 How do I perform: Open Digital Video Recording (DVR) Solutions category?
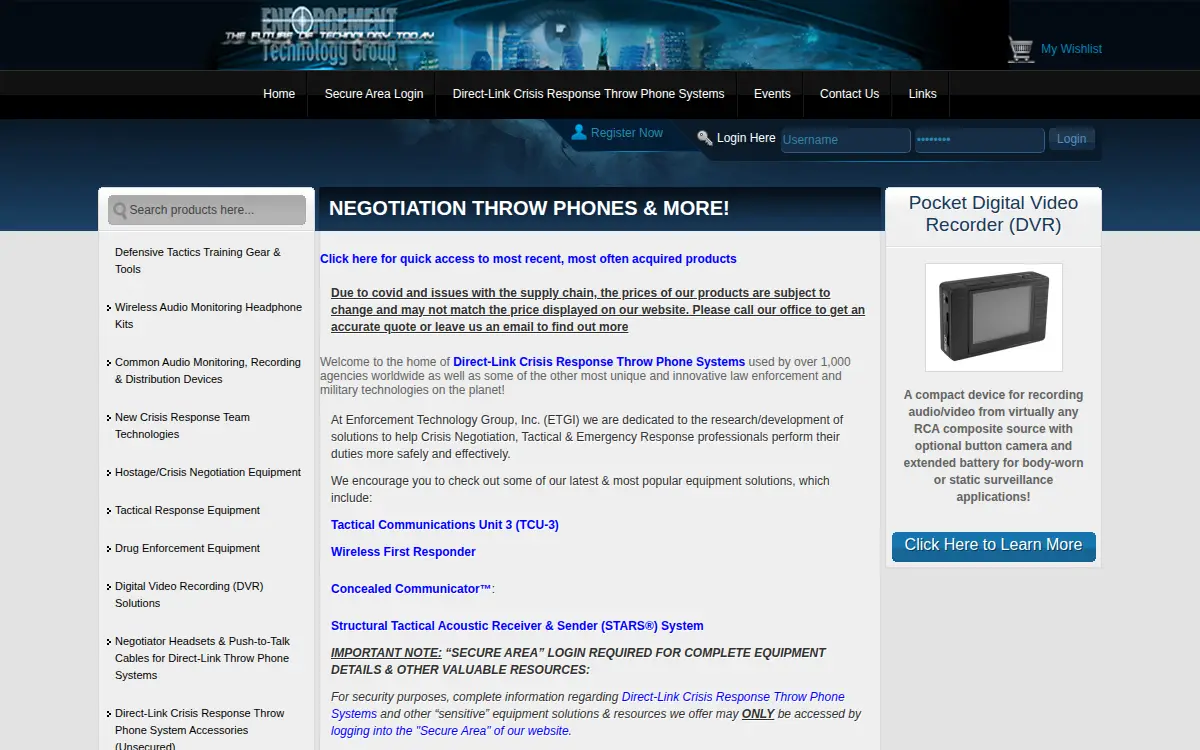coord(189,595)
